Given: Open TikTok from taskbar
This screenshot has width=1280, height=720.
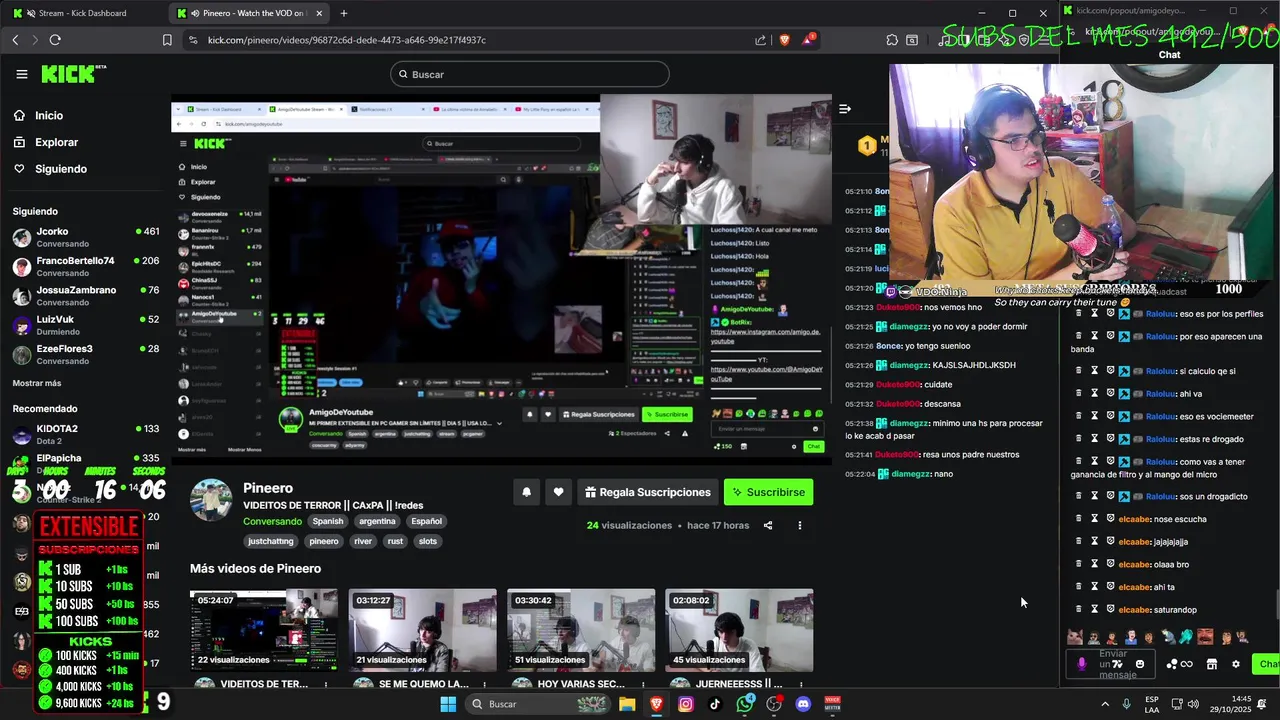Looking at the screenshot, I should click(715, 704).
